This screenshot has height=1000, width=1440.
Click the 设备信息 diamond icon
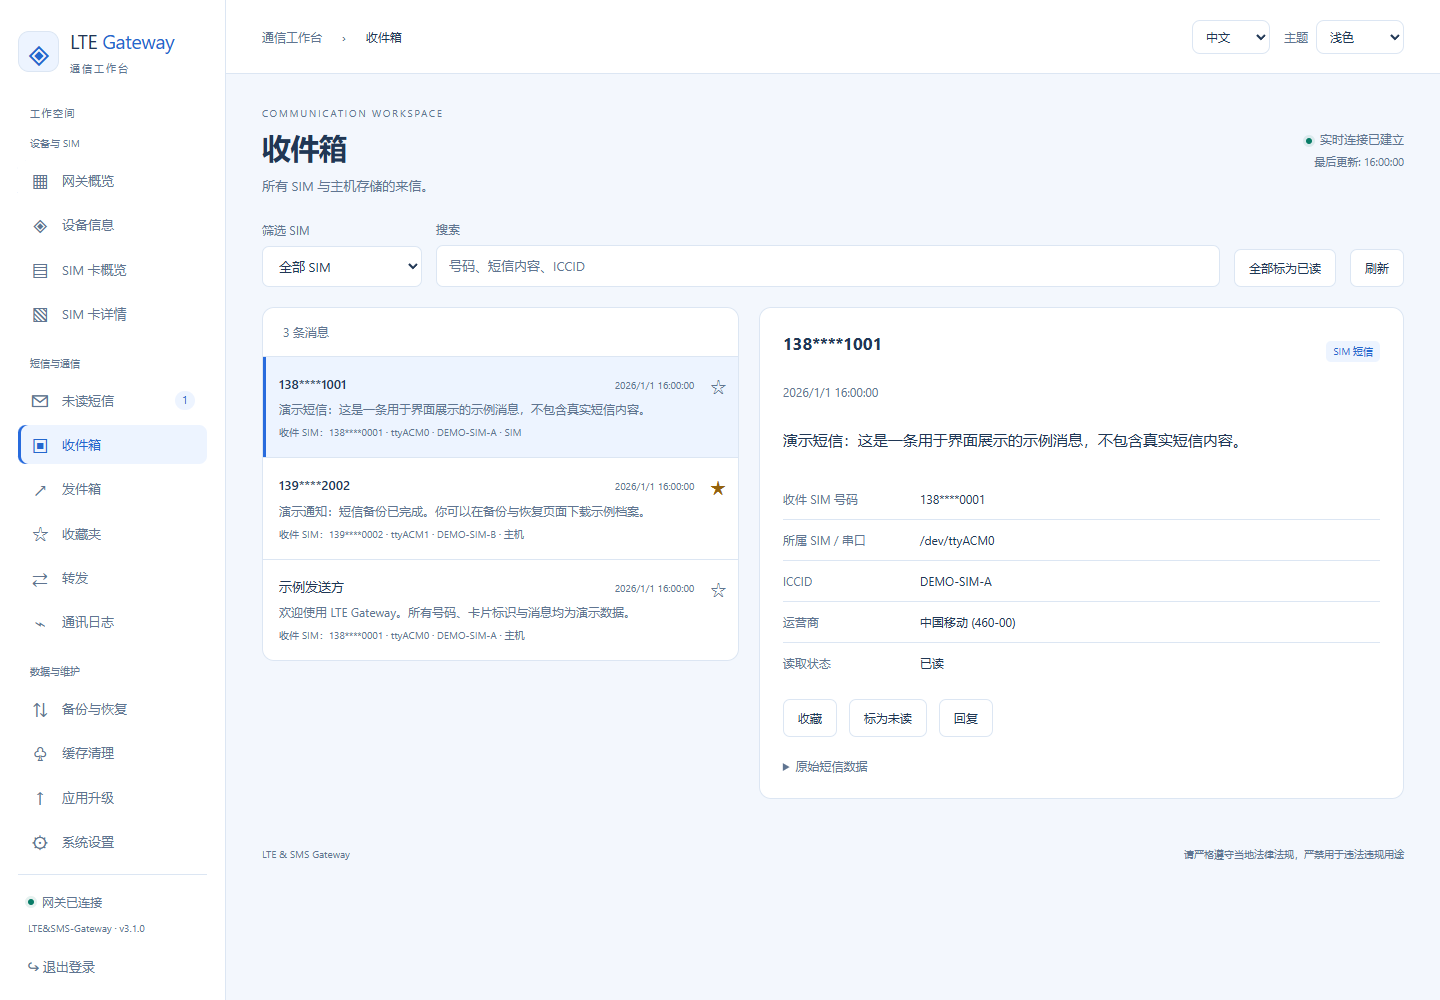[40, 226]
